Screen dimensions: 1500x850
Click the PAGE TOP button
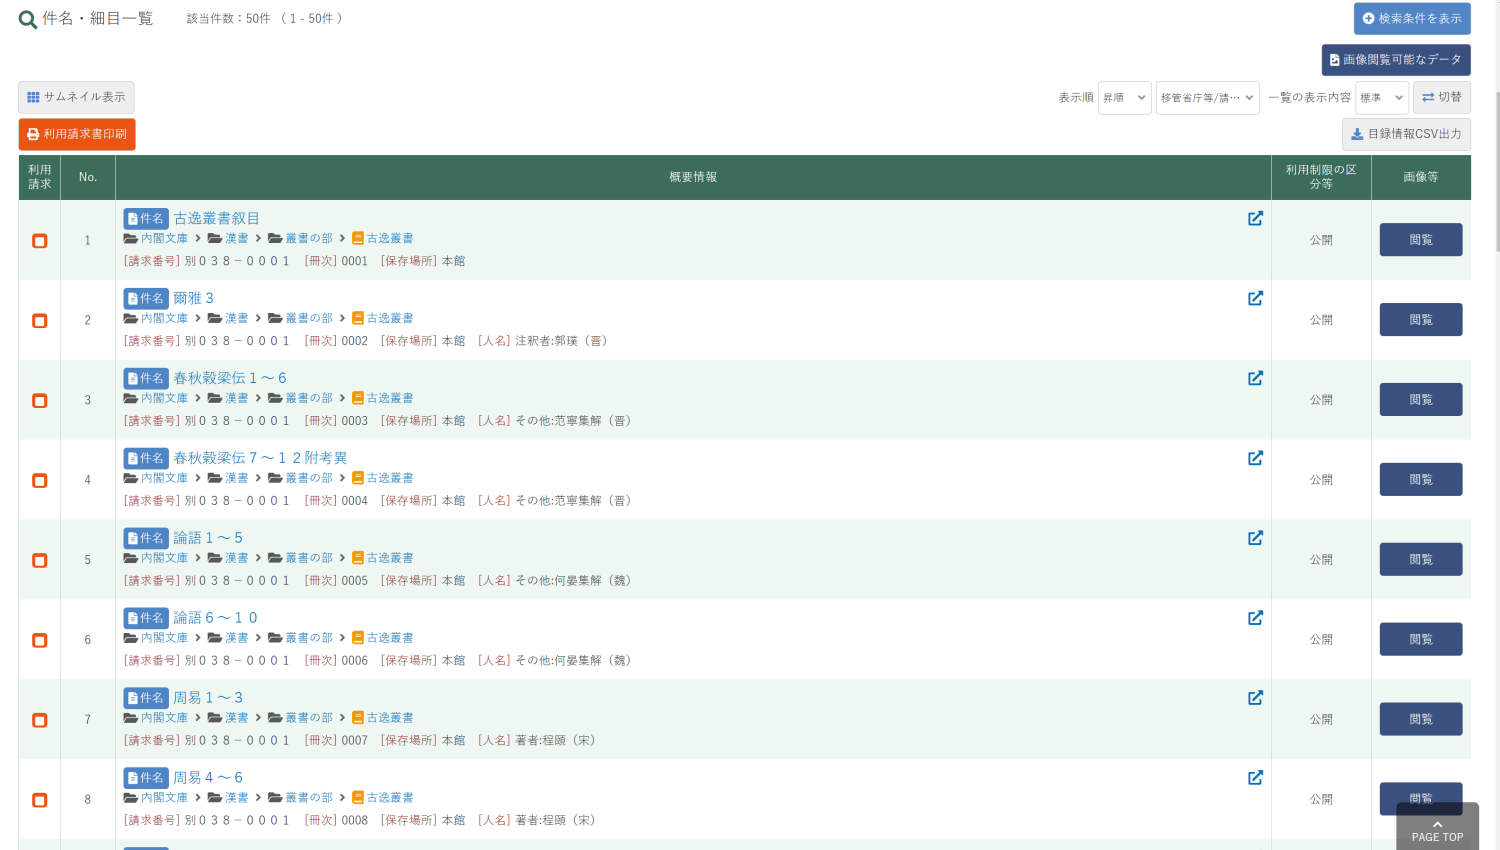pos(1437,830)
